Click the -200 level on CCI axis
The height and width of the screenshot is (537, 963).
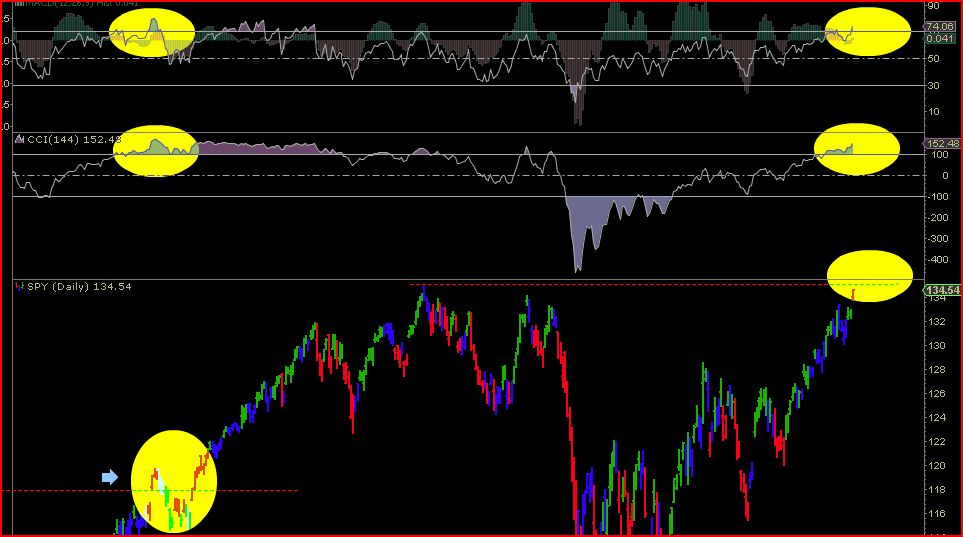pyautogui.click(x=937, y=218)
